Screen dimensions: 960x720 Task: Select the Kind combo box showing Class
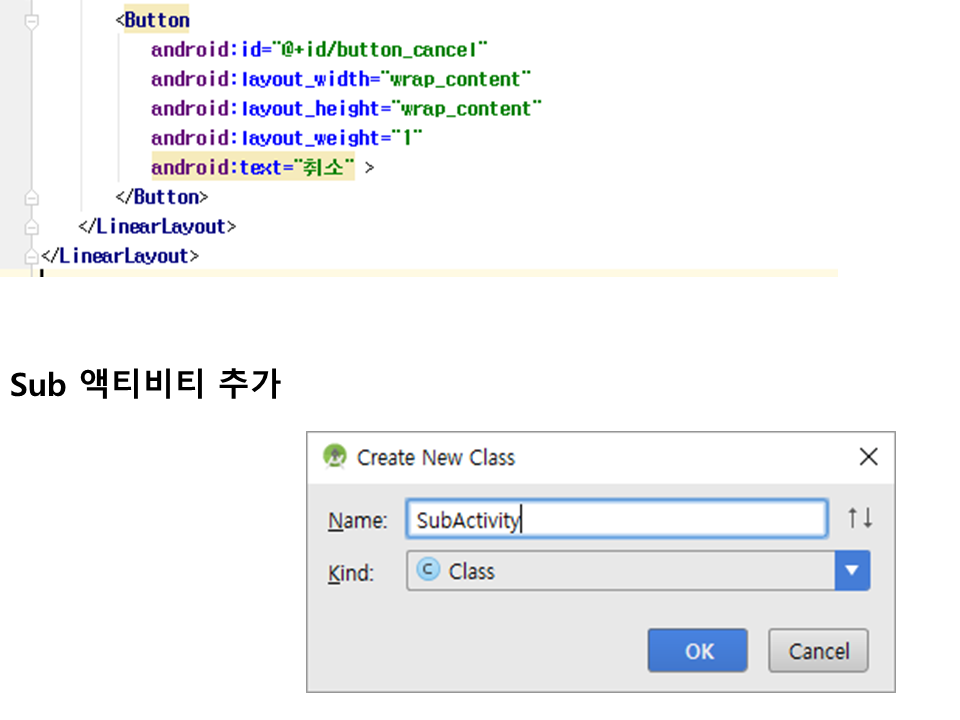click(x=620, y=571)
